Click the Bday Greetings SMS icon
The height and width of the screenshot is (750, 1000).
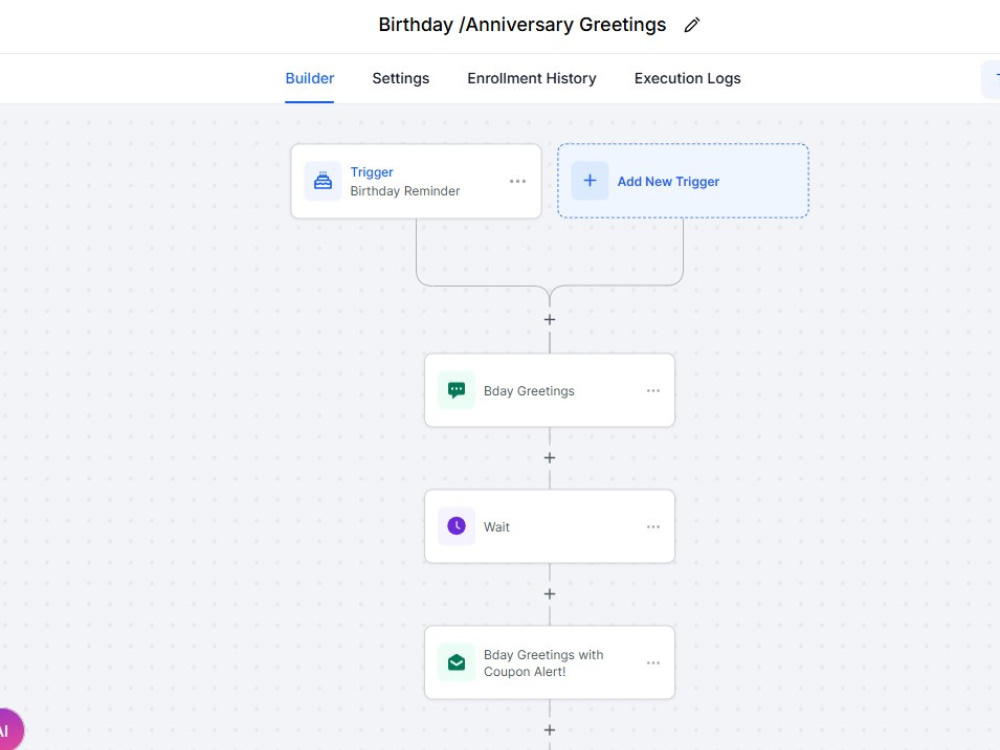tap(456, 390)
